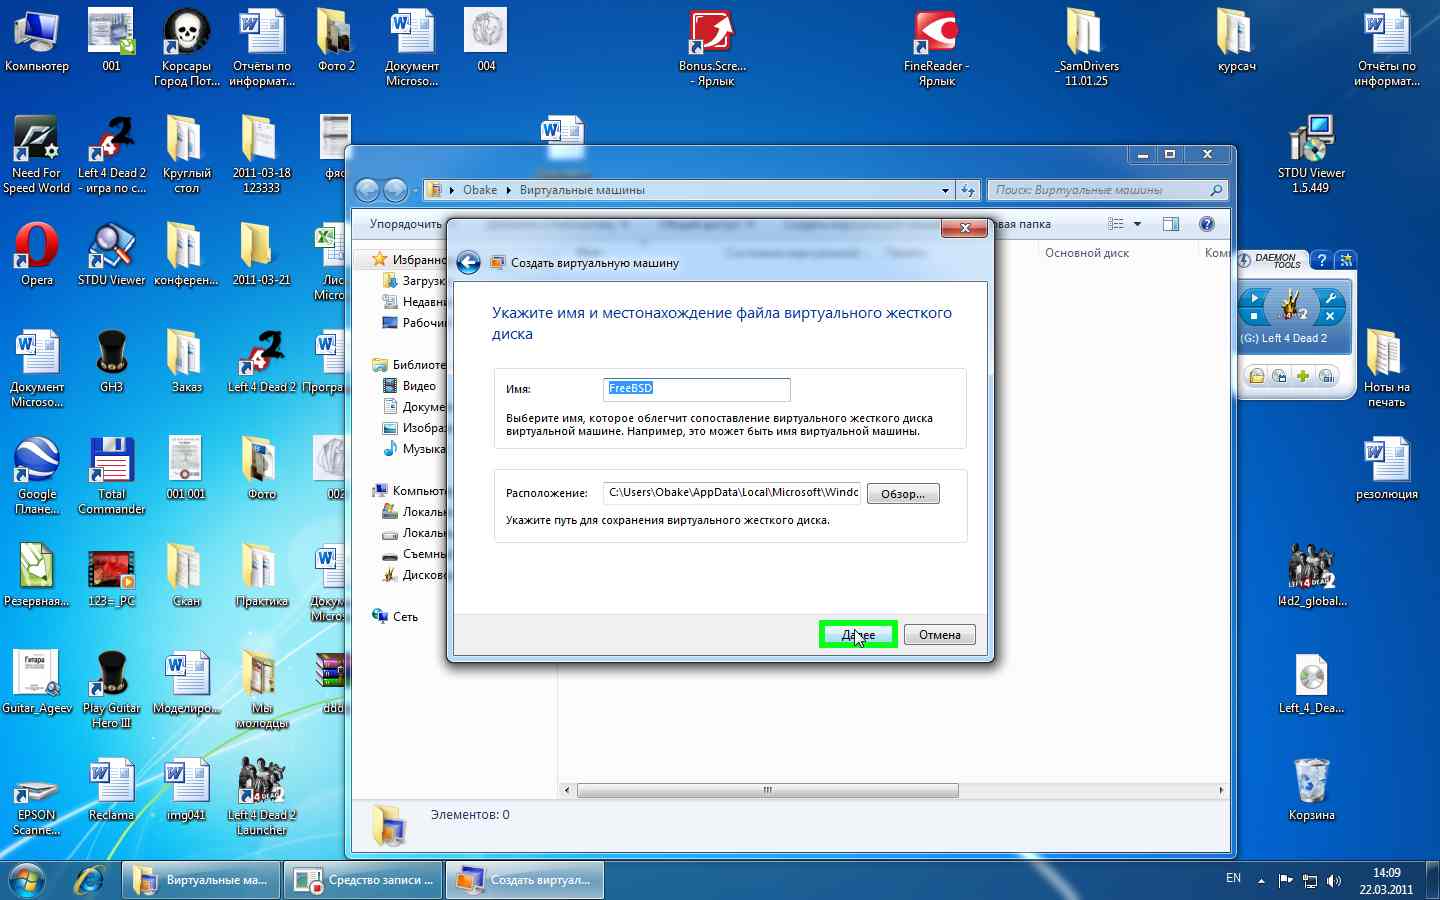The height and width of the screenshot is (900, 1440).
Task: Click the yellow lock icon in DAEMON Tools gadget
Action: point(1256,376)
